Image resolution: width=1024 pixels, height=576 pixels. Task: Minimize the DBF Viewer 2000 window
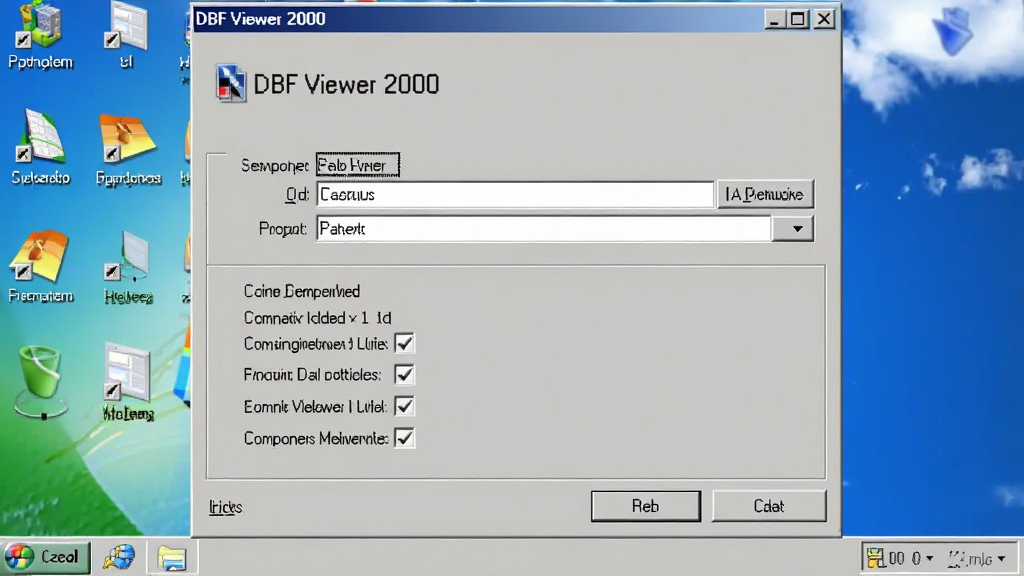(774, 19)
